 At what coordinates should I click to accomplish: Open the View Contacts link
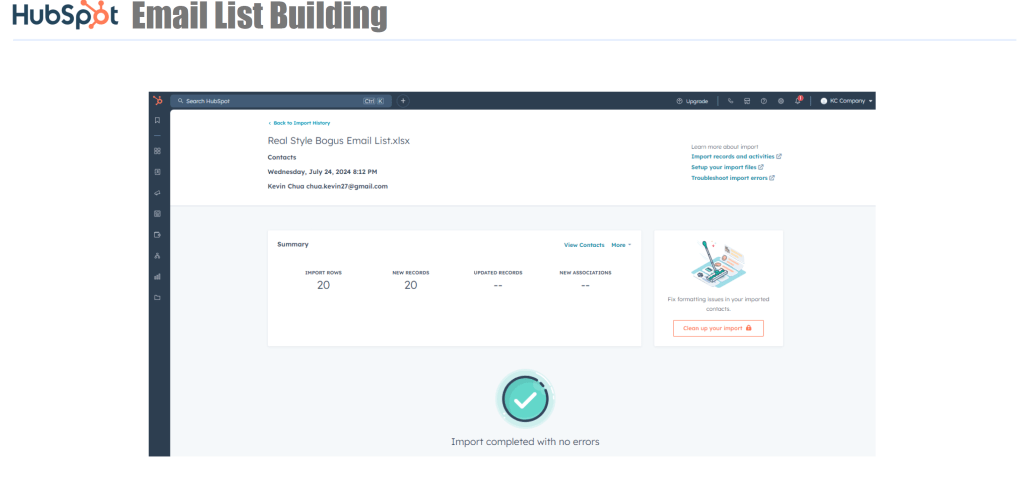(584, 245)
